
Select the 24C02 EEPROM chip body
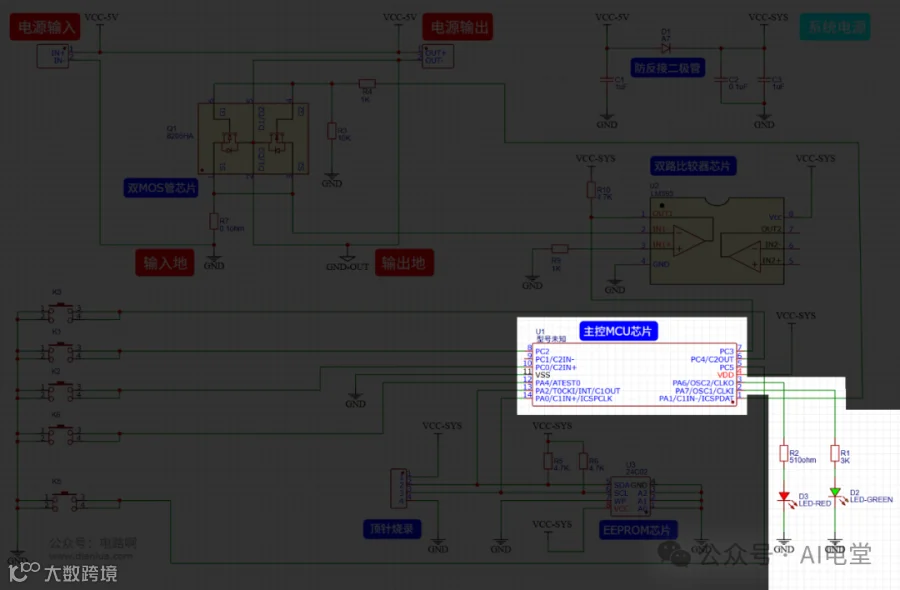point(630,495)
